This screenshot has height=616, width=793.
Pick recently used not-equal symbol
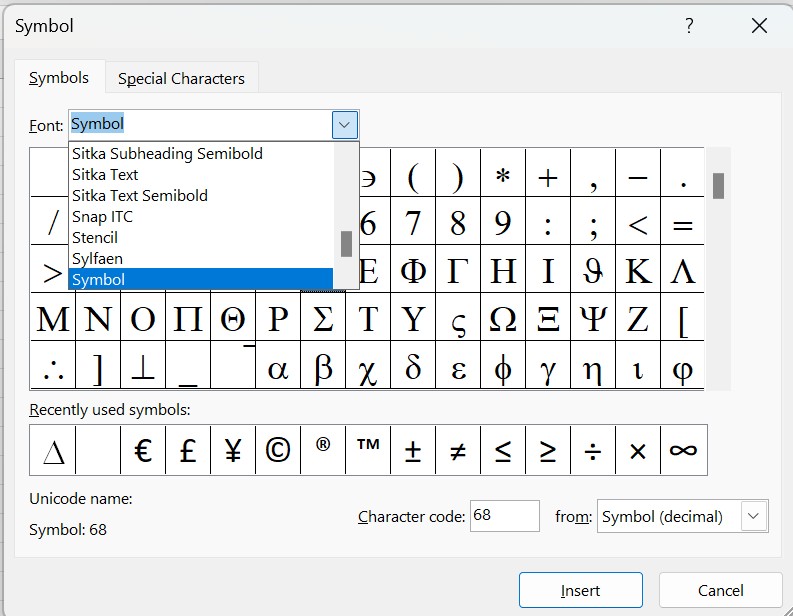pos(458,450)
